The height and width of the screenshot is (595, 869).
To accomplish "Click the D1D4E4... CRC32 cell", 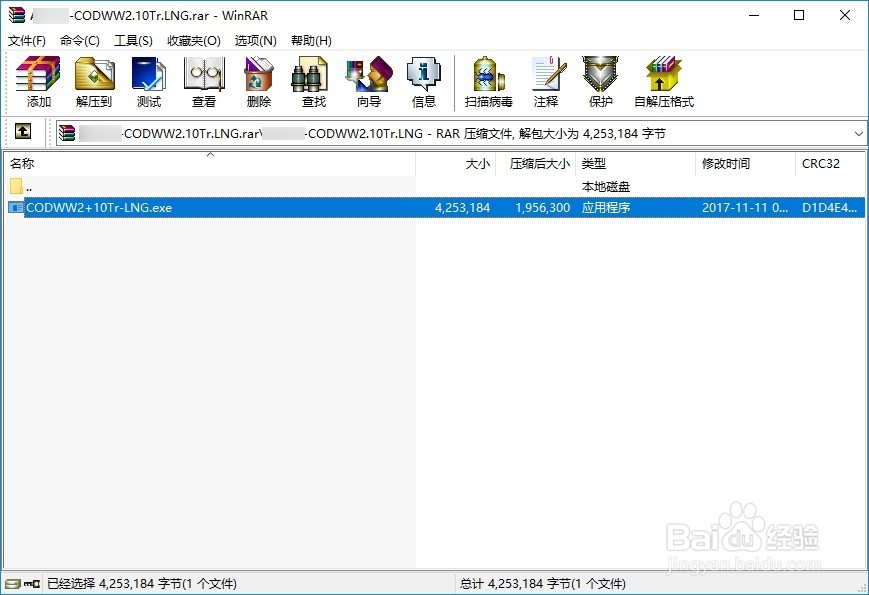I will [x=830, y=208].
